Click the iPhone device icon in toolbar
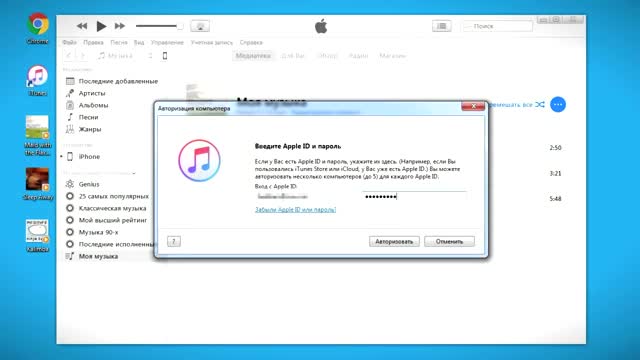640x360 pixels. (165, 56)
